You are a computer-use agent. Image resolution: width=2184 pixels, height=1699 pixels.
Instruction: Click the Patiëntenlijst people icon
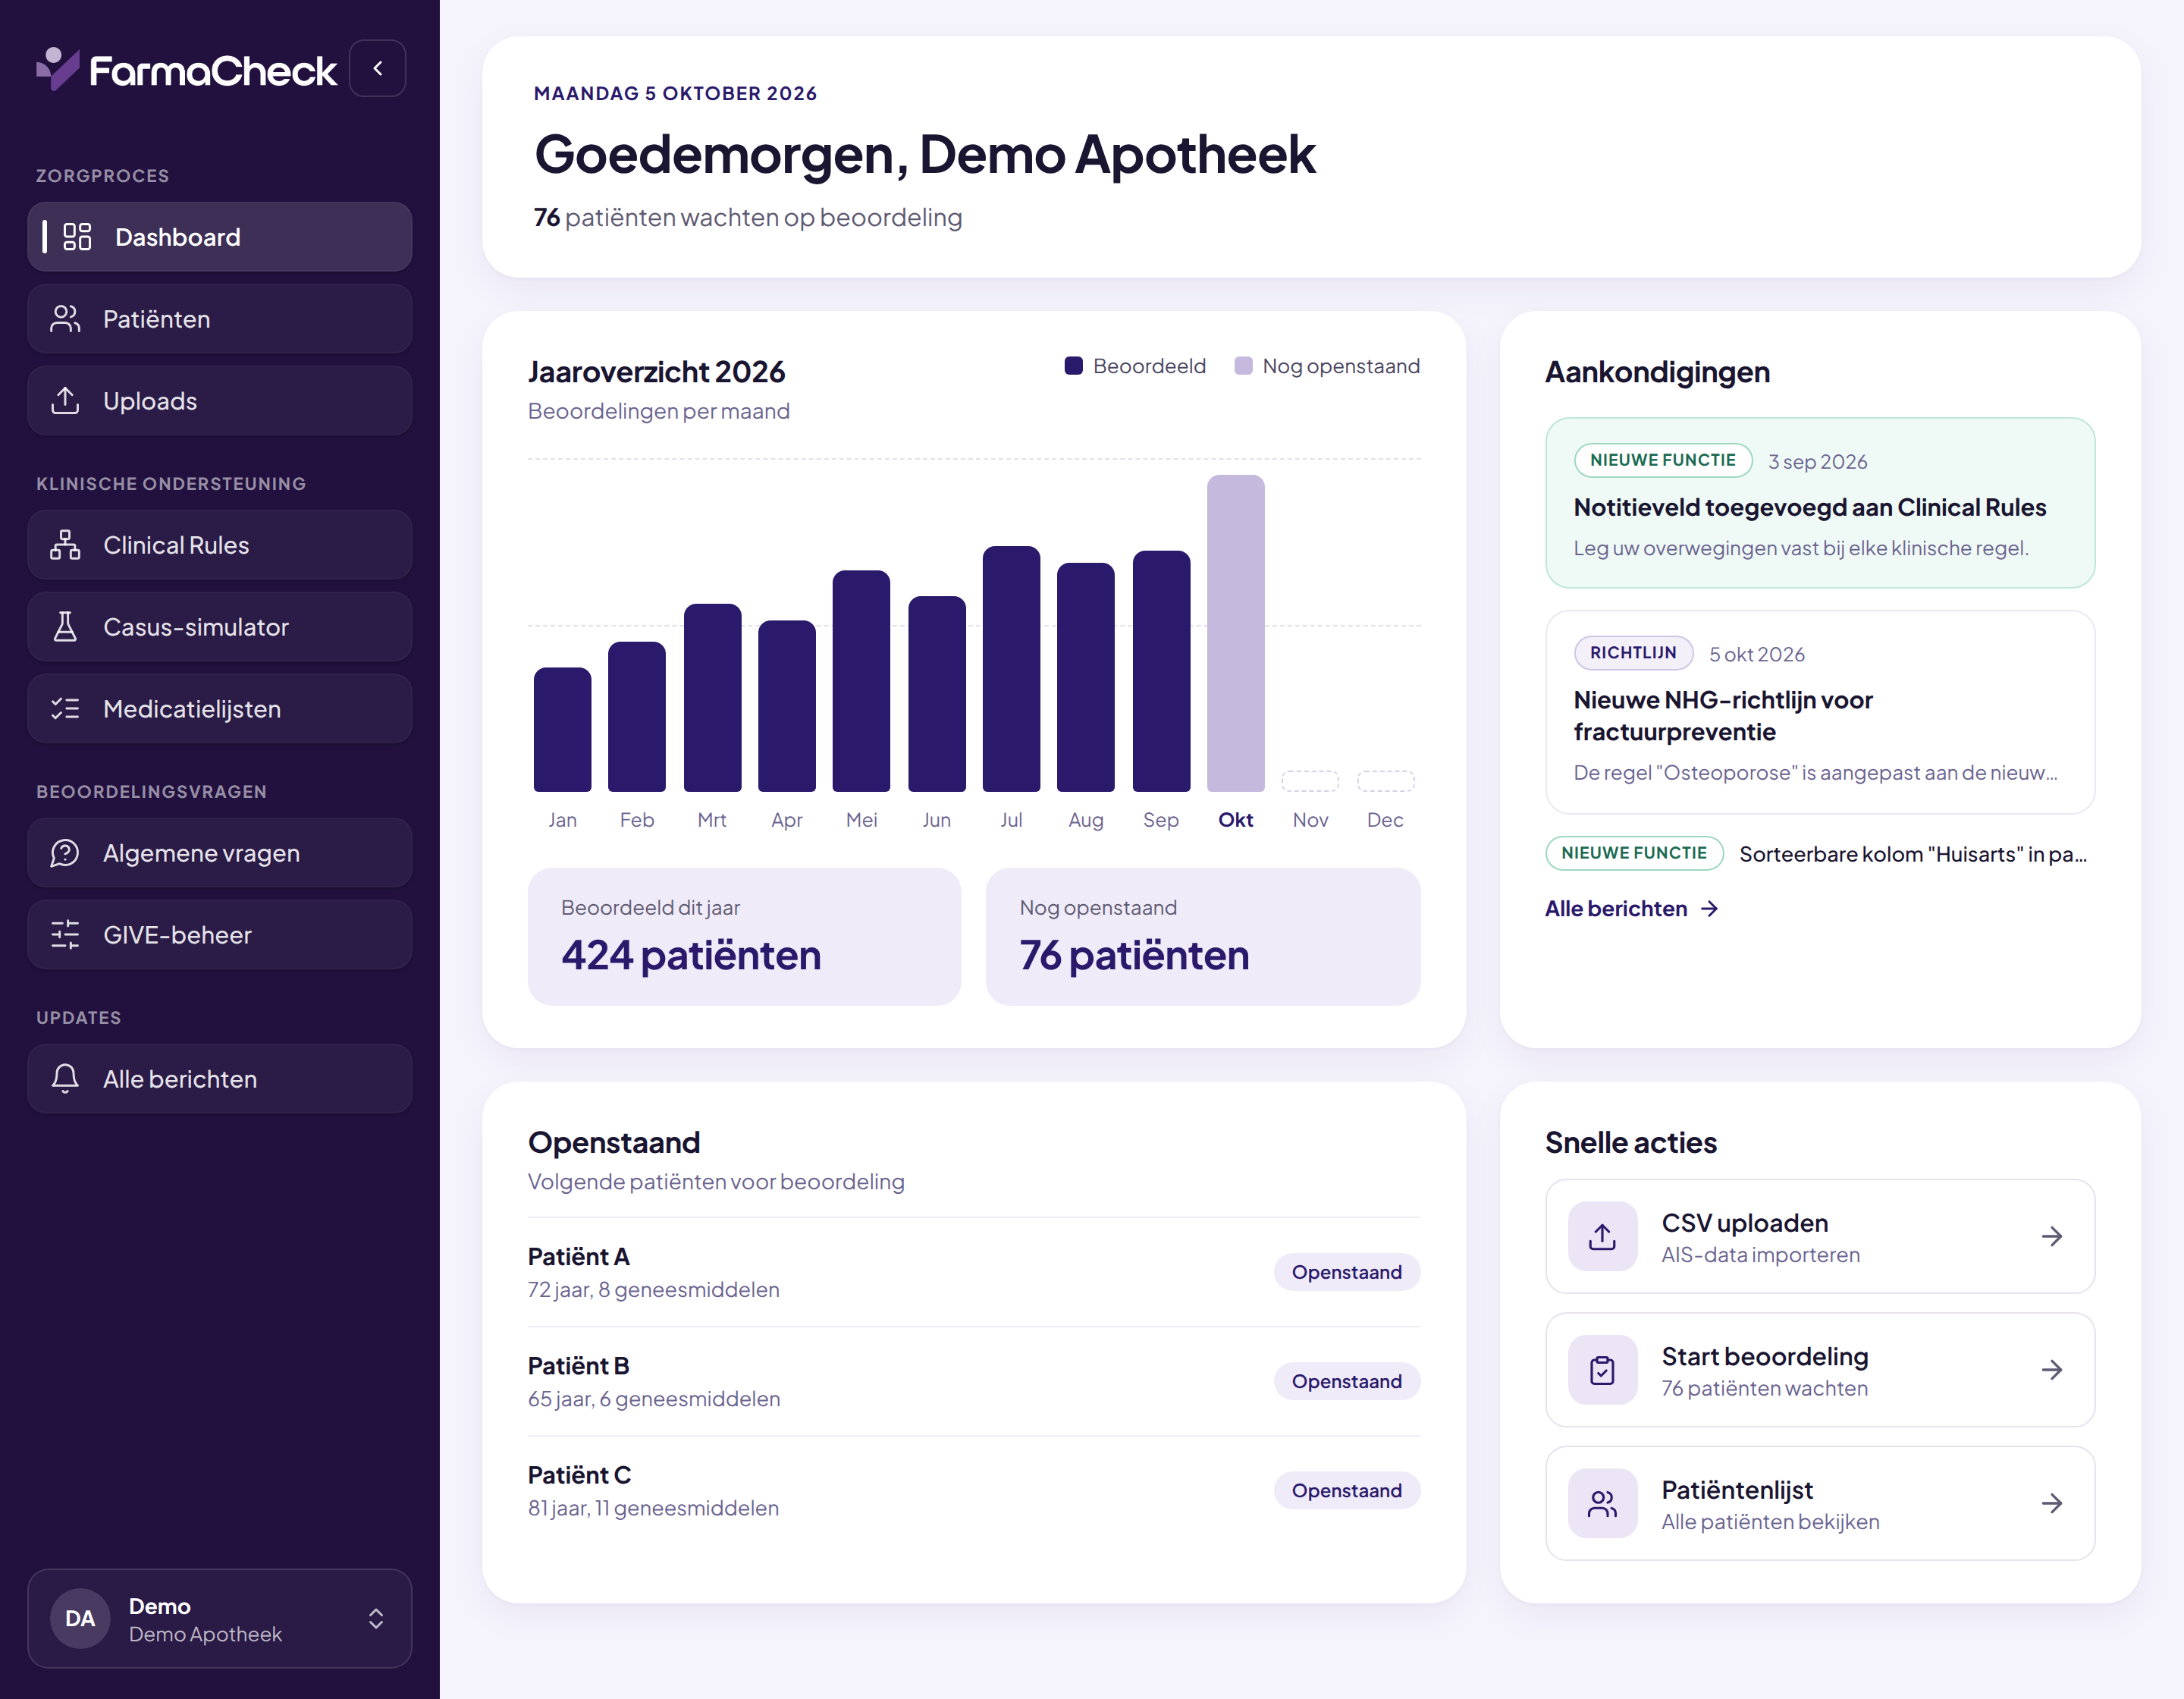[1602, 1503]
